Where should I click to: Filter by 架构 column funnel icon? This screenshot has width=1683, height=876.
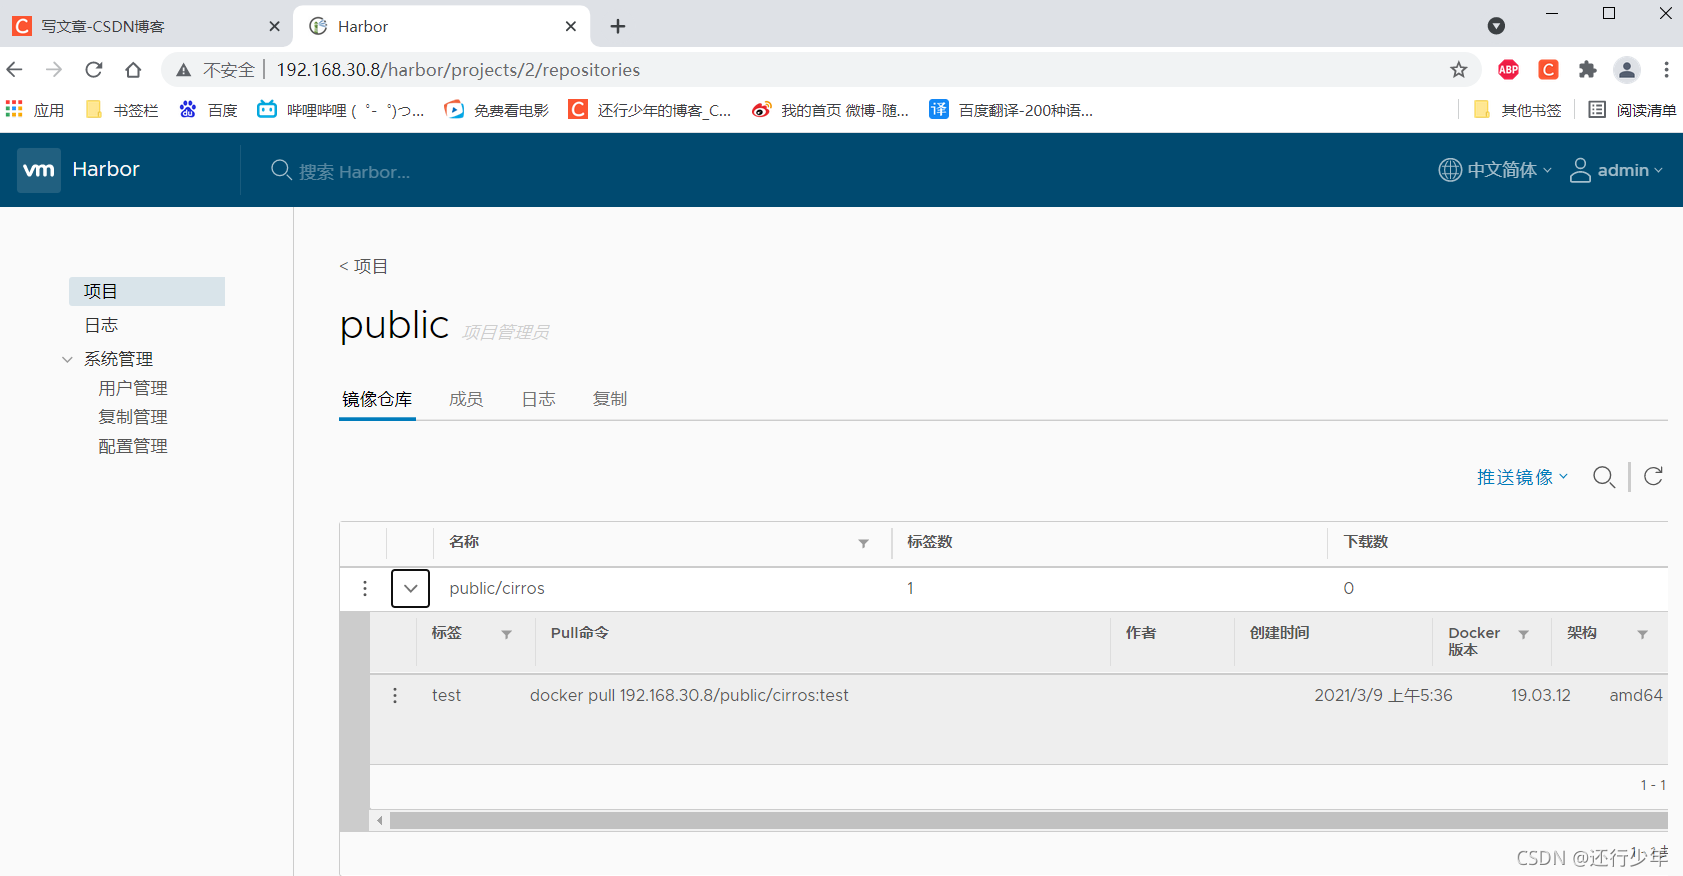[x=1642, y=634]
